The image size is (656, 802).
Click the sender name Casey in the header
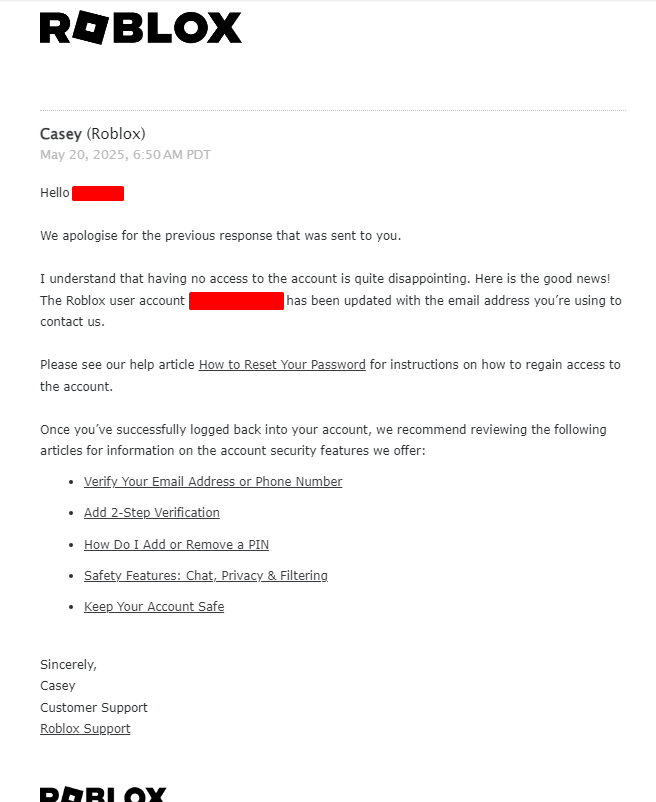61,134
